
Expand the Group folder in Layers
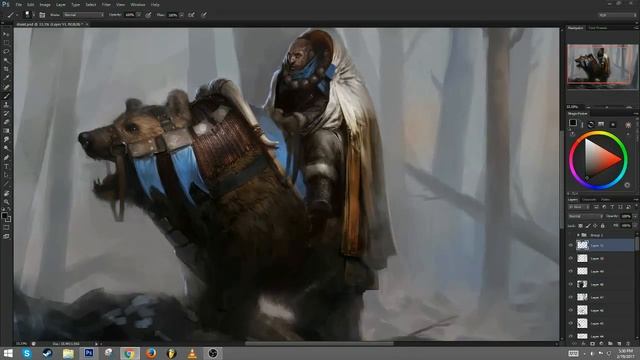click(x=578, y=235)
